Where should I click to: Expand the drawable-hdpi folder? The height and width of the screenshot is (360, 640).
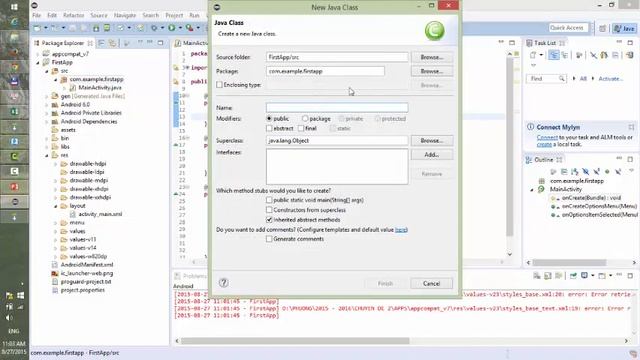pos(56,164)
